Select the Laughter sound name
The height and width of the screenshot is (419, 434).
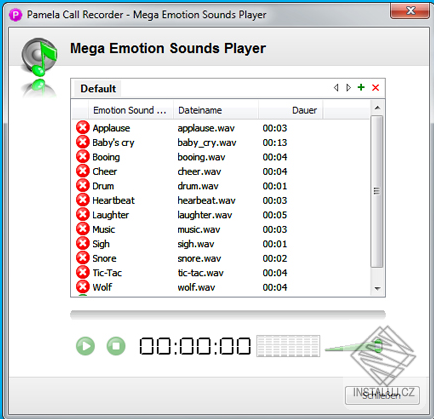[111, 215]
